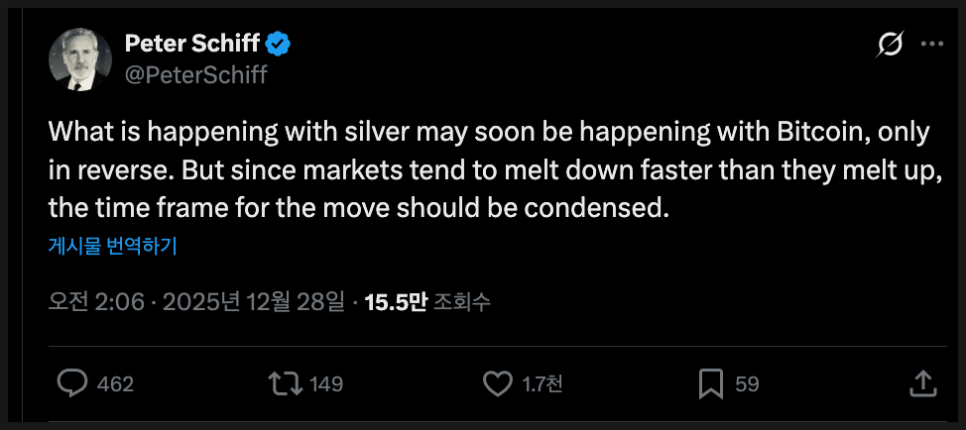
Task: Reply using the speech bubble icon
Action: point(73,384)
